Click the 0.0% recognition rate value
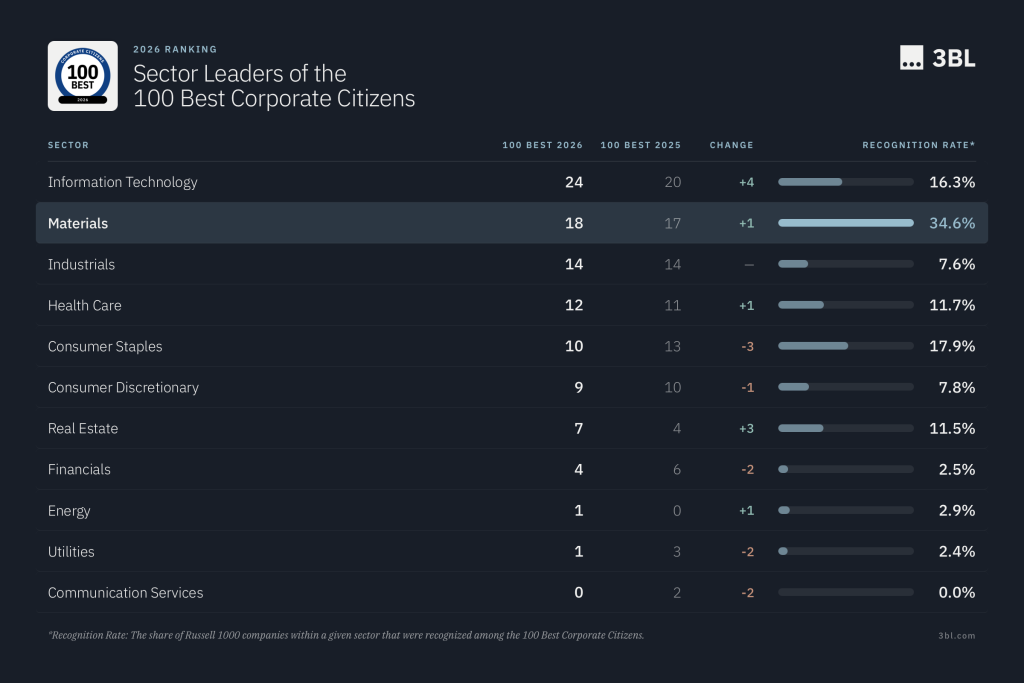Screen dimensions: 1024x683 [x=957, y=593]
